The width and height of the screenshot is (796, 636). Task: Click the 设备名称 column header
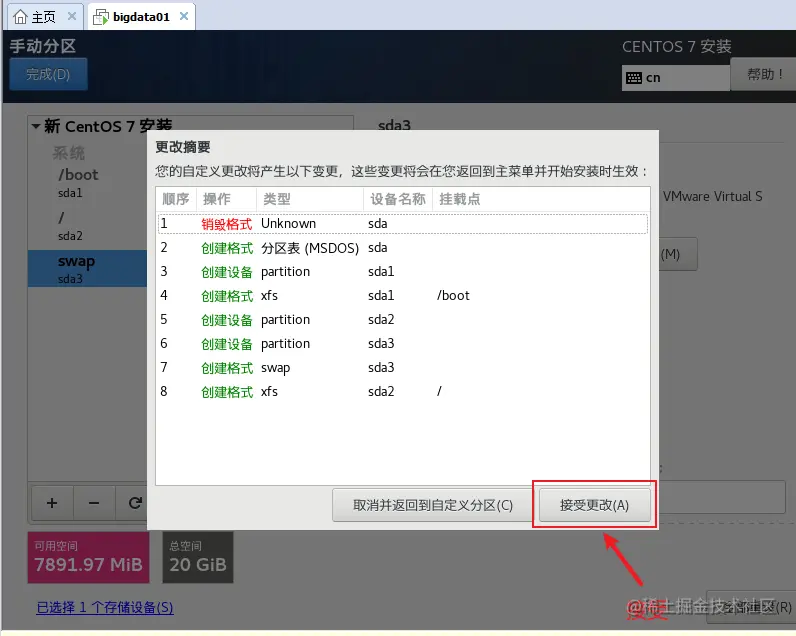[398, 199]
